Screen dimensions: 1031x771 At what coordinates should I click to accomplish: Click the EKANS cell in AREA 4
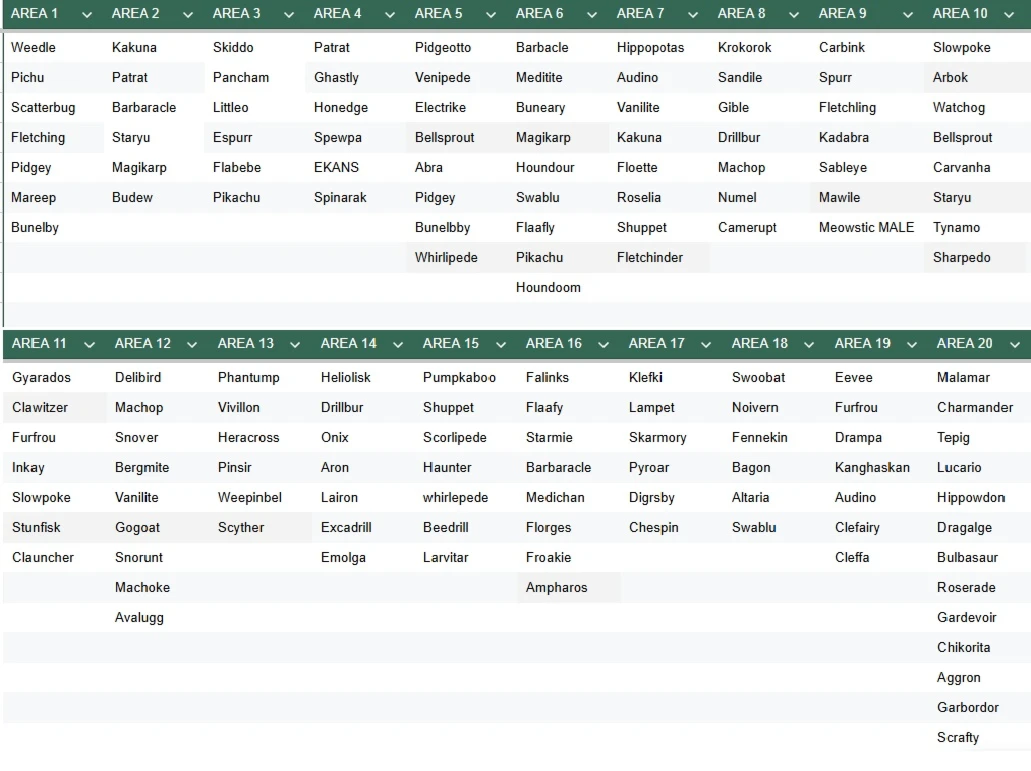[x=336, y=168]
